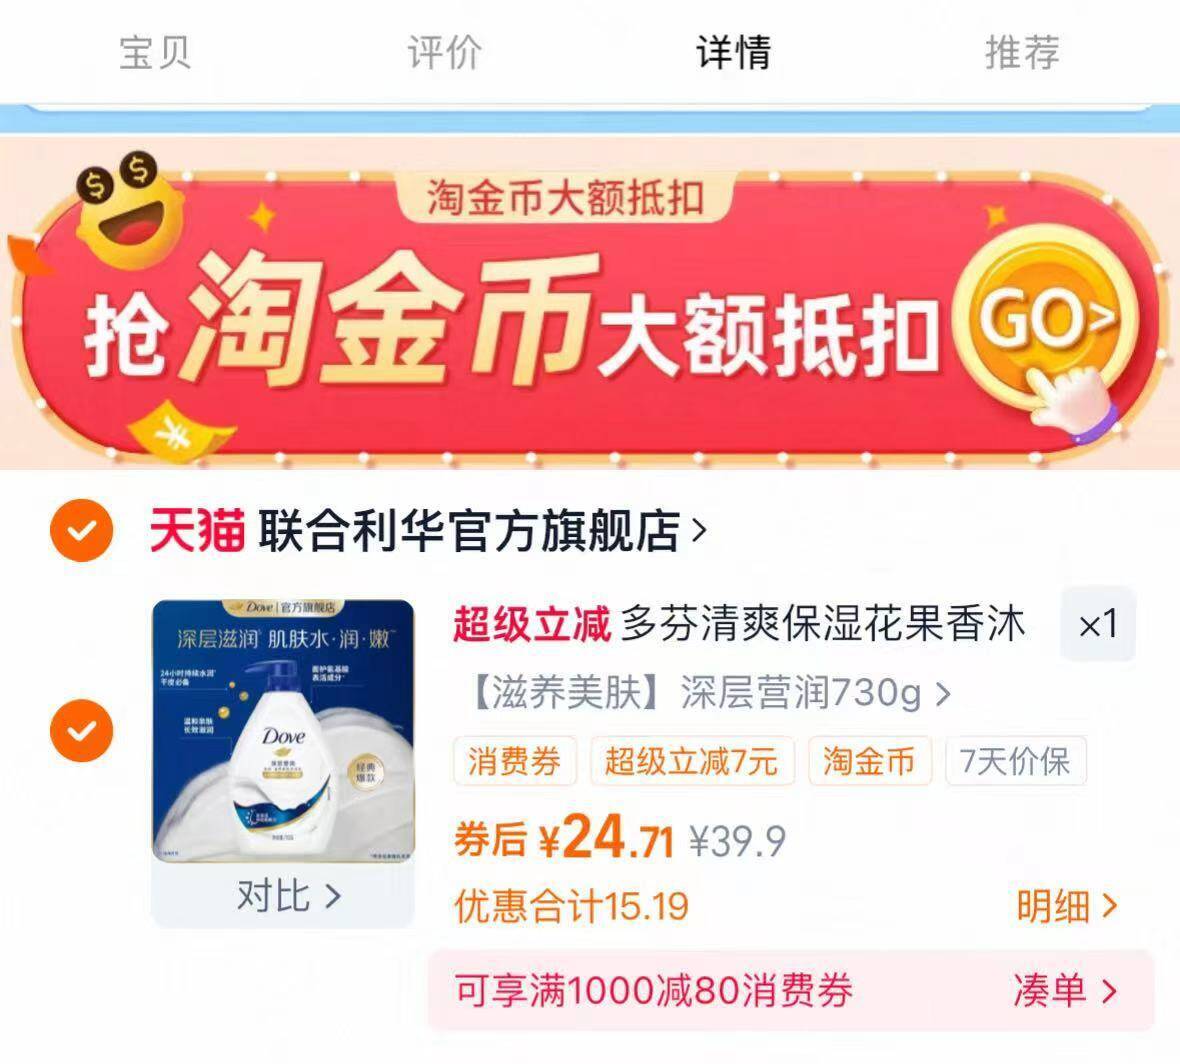Image resolution: width=1180 pixels, height=1064 pixels.
Task: Uncheck the 联合利华官方旗舰店 store checkbox
Action: coord(82,530)
